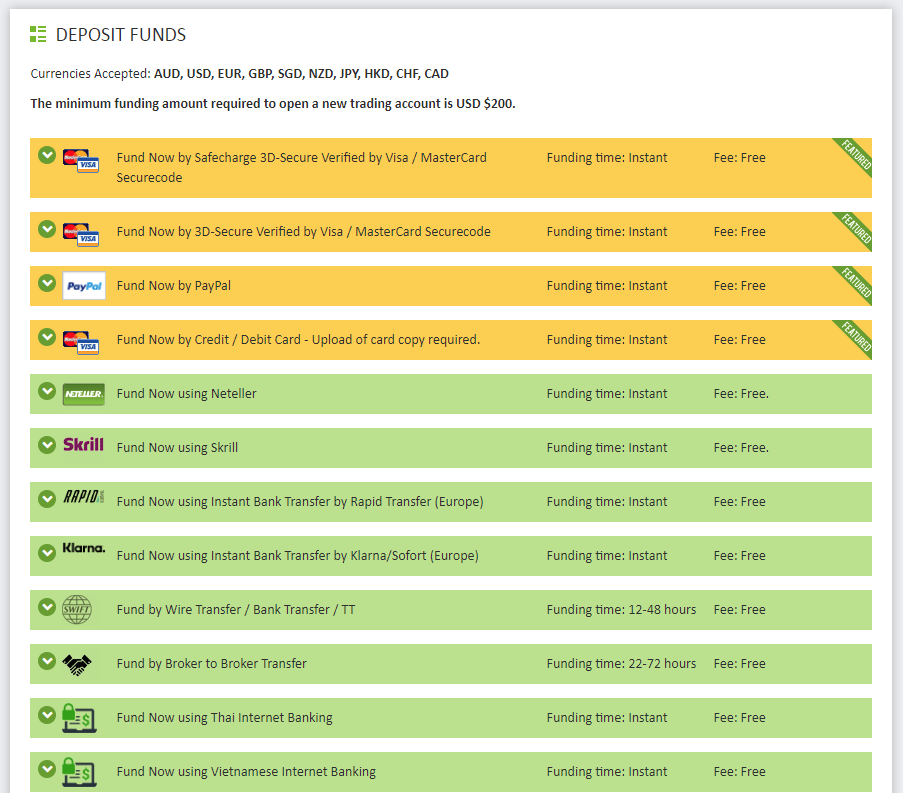Expand the Wire Transfer row chevron
903x793 pixels.
(46, 607)
